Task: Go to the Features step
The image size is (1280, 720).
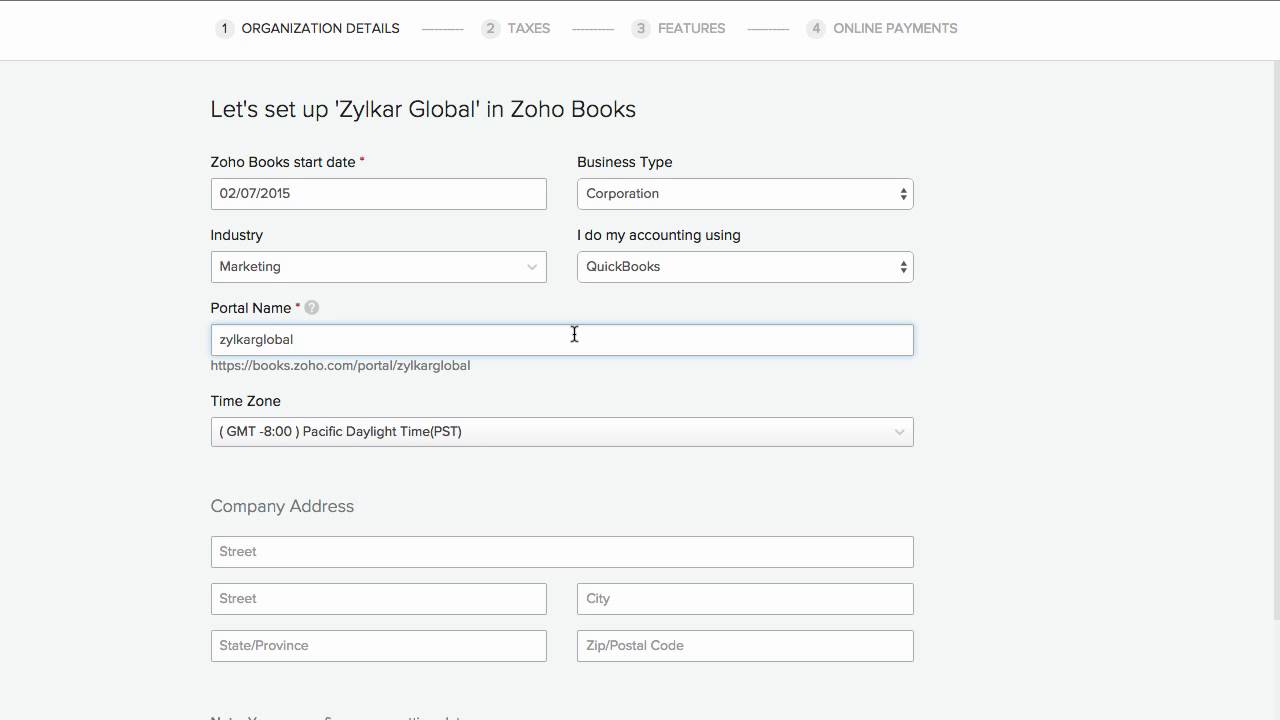Action: coord(679,28)
